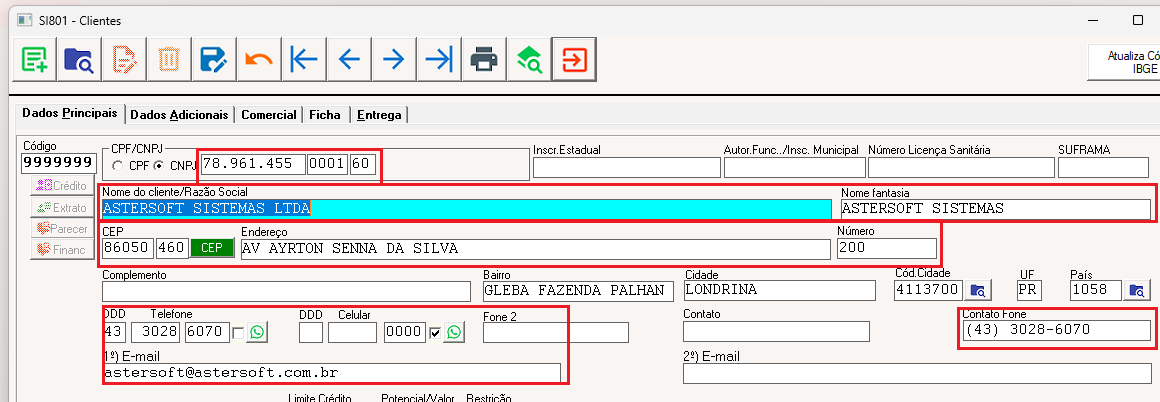
Task: Click the edit document toolbar icon
Action: [124, 59]
